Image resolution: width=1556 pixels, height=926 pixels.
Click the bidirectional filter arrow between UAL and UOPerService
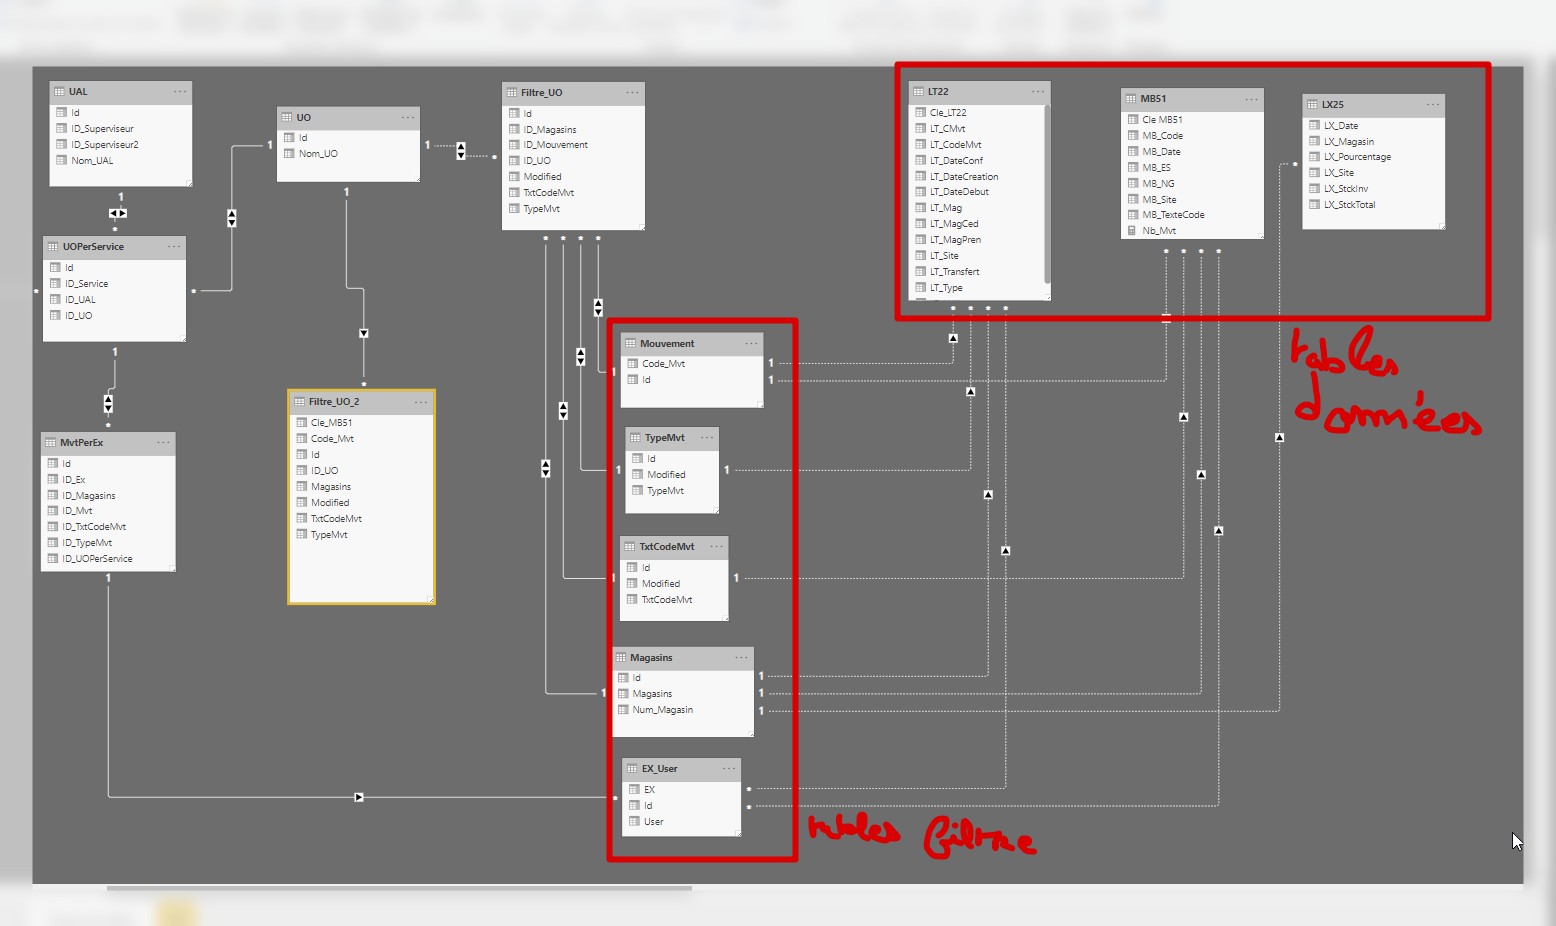pos(118,213)
